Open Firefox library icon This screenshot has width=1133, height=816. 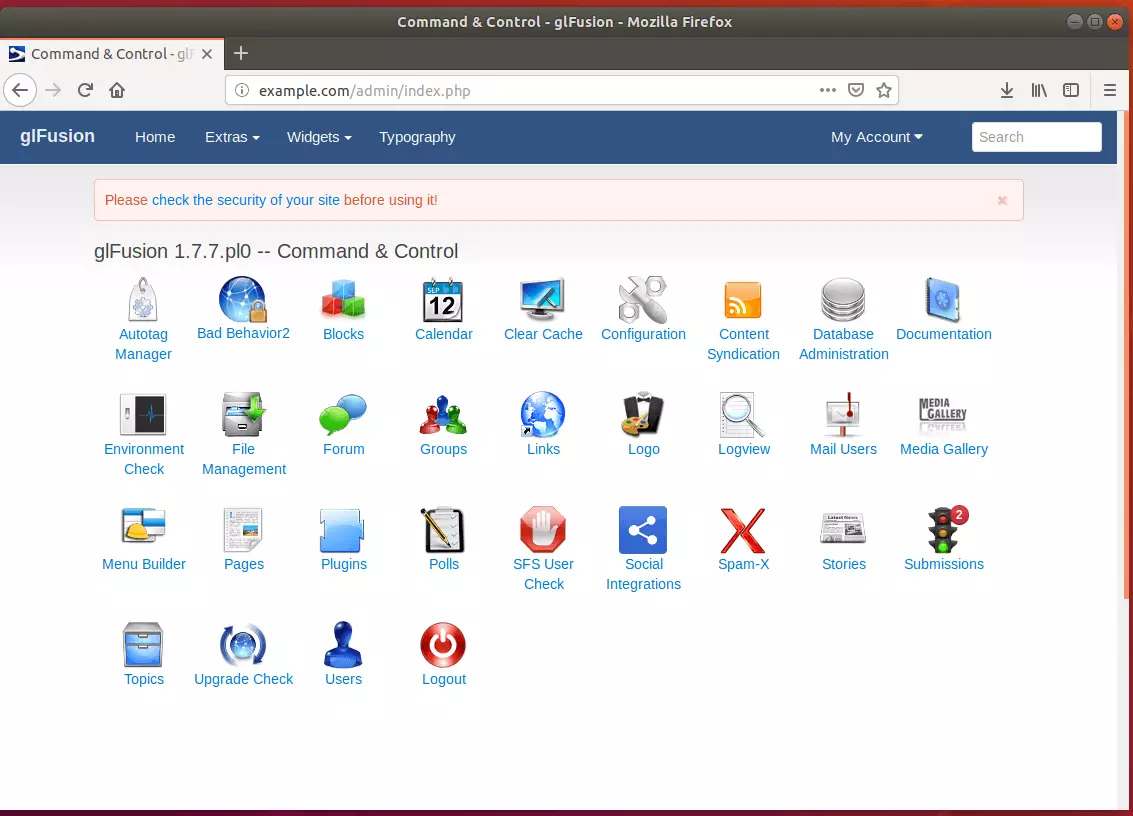point(1039,90)
